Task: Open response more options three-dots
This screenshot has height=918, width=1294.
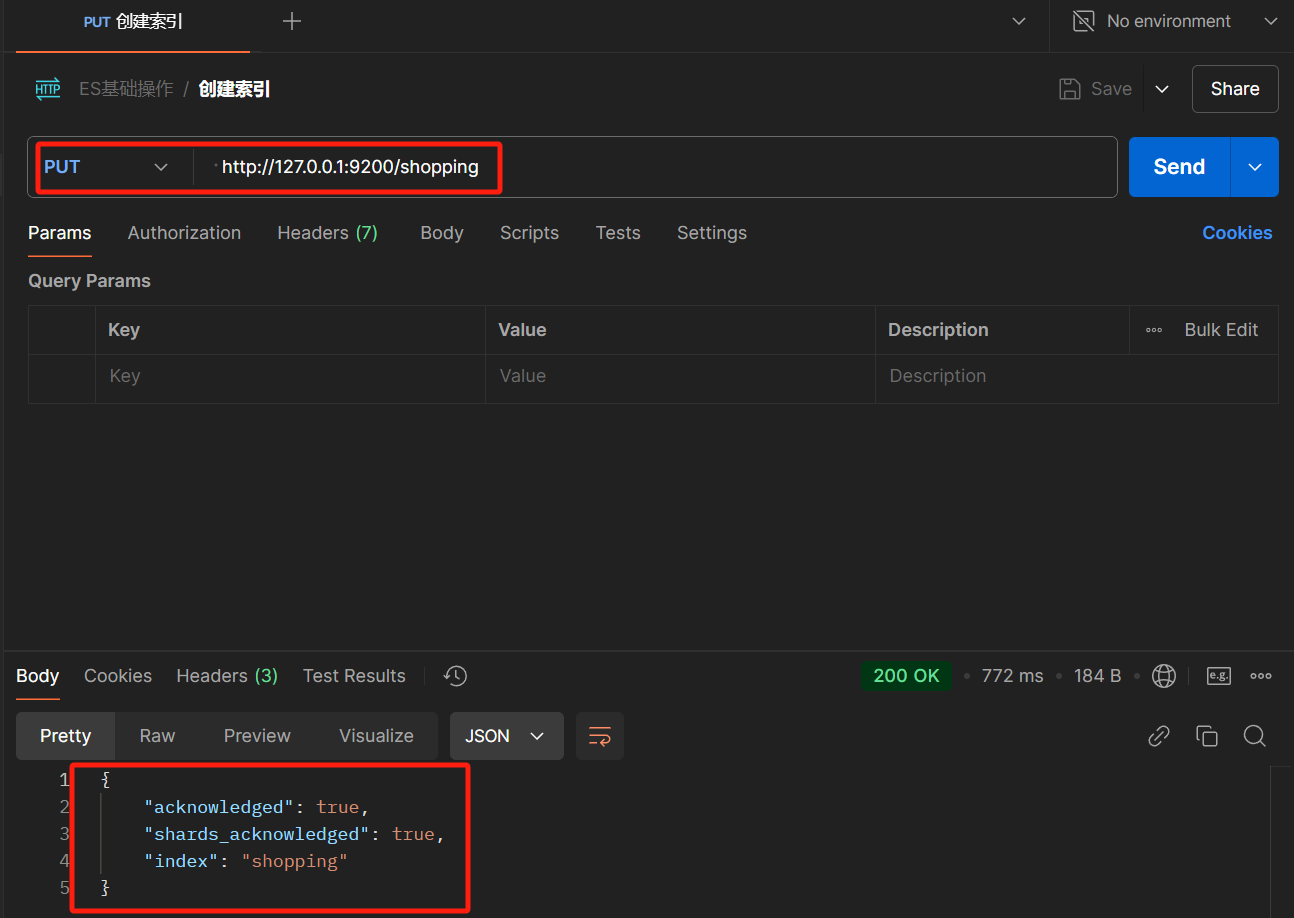Action: click(x=1261, y=676)
